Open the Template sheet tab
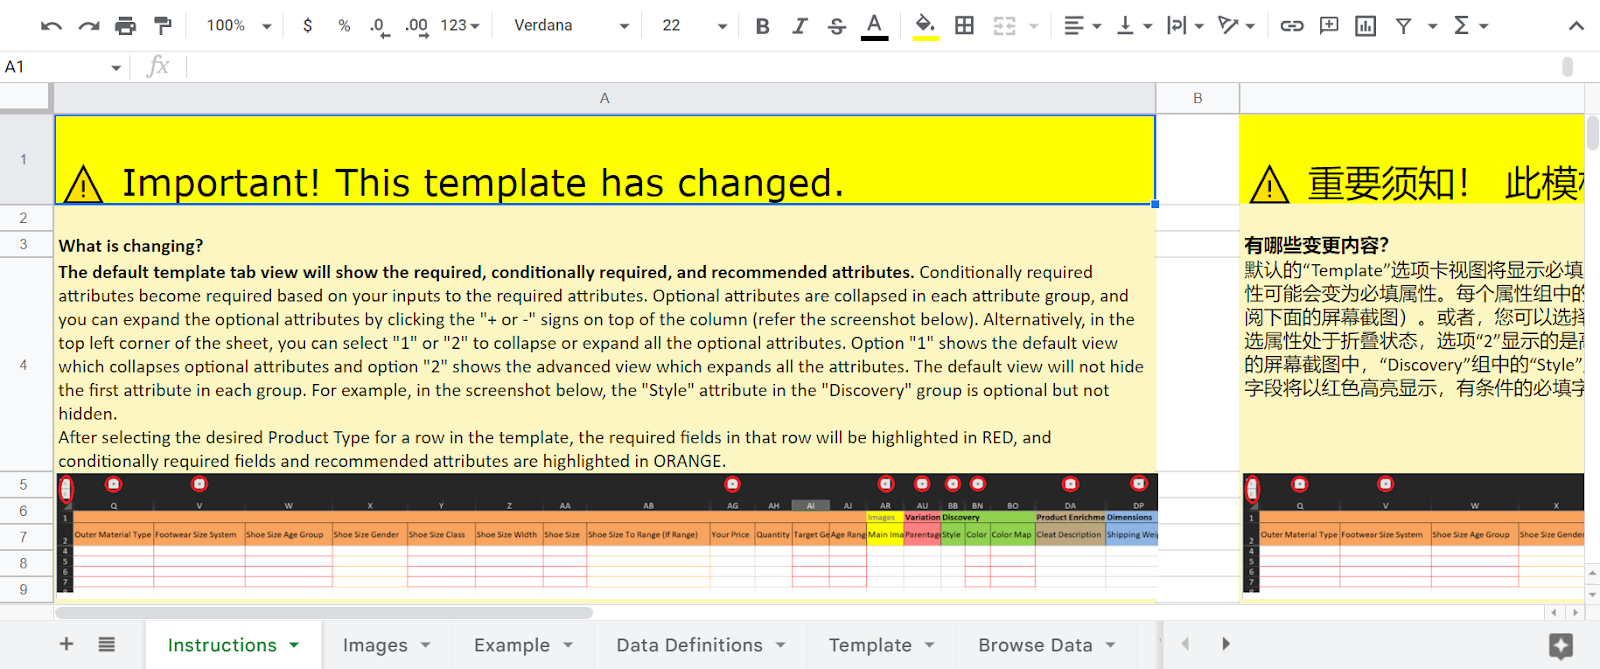Screen dimensions: 1600x669 point(869,645)
